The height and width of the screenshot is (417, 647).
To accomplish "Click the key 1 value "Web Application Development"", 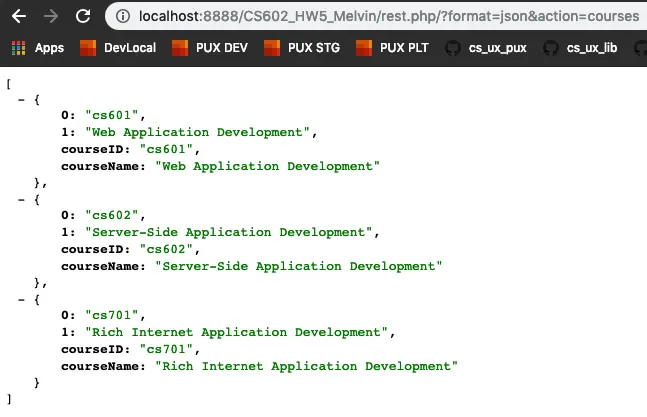I will tap(197, 132).
